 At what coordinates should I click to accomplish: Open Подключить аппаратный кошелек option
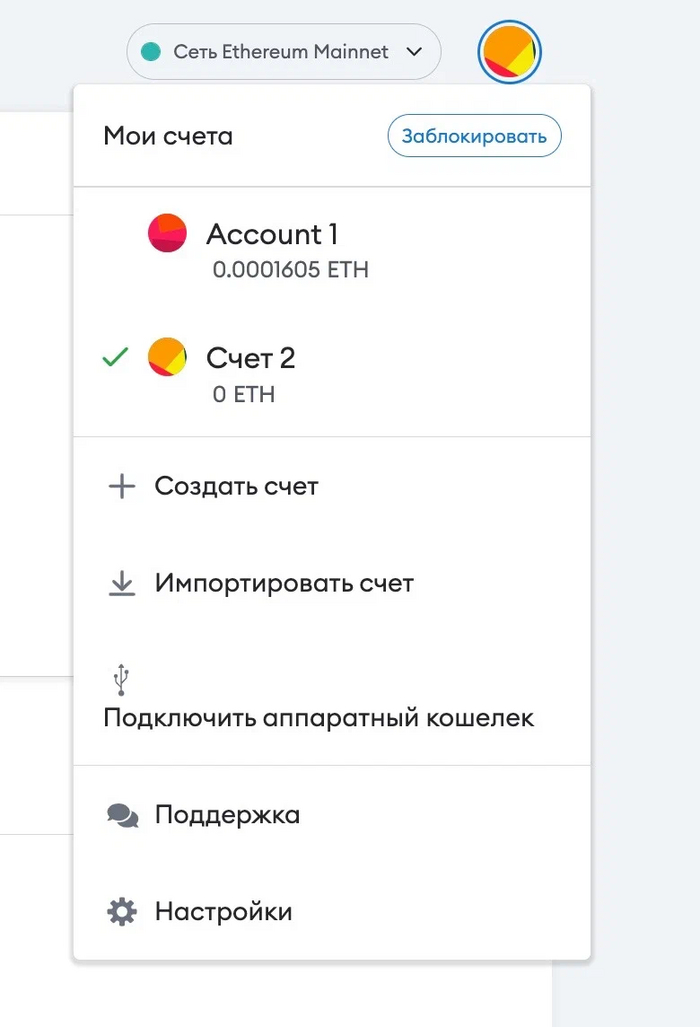[319, 718]
